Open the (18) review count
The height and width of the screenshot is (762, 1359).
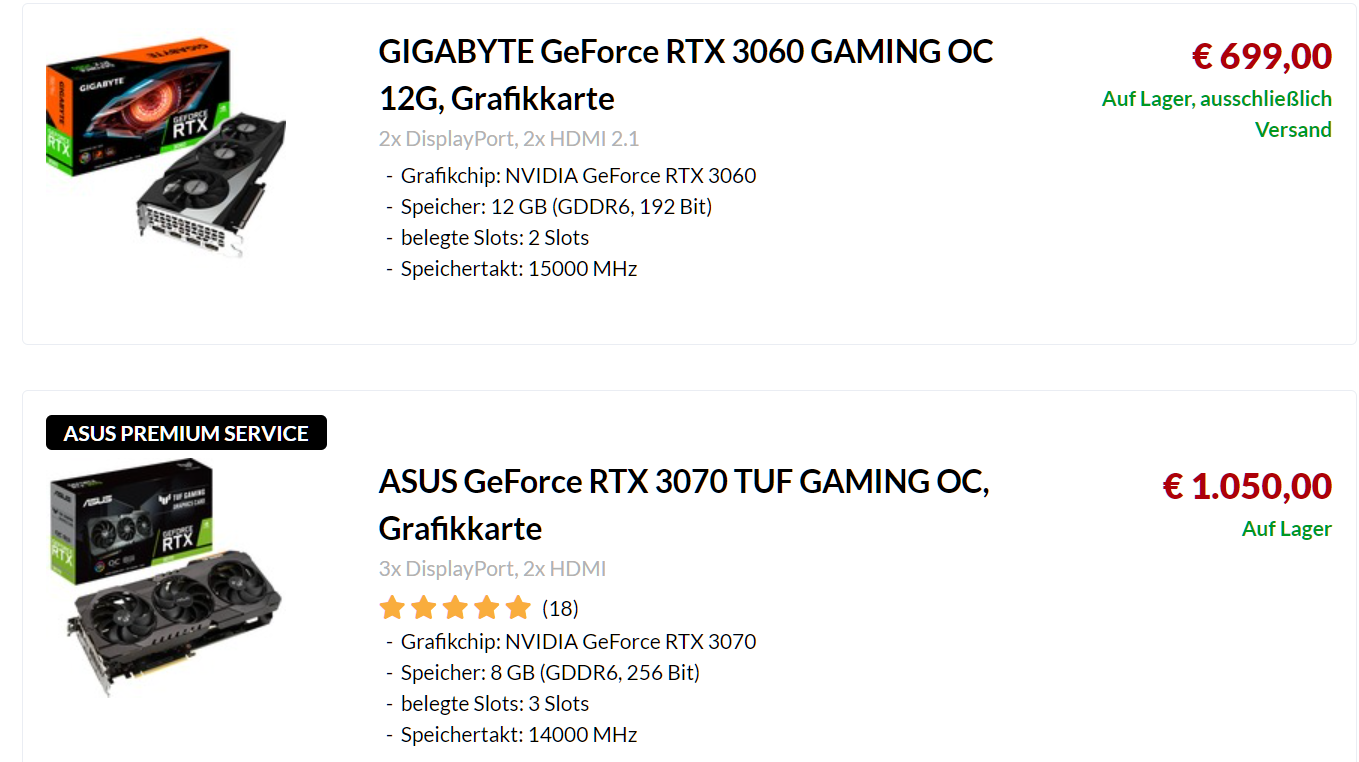tap(560, 609)
